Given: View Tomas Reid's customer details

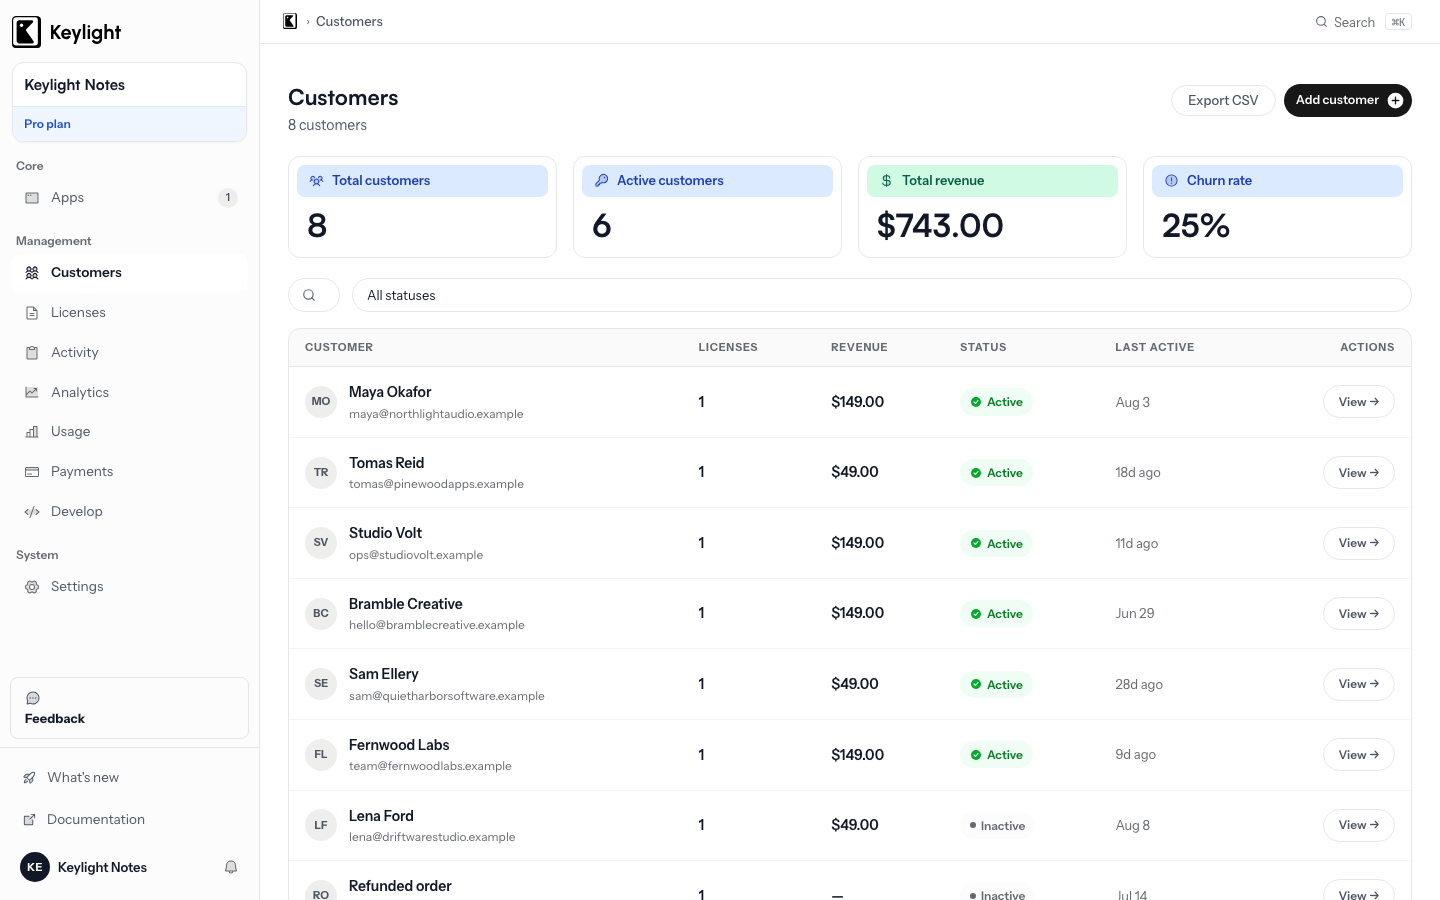Looking at the screenshot, I should click(1358, 473).
